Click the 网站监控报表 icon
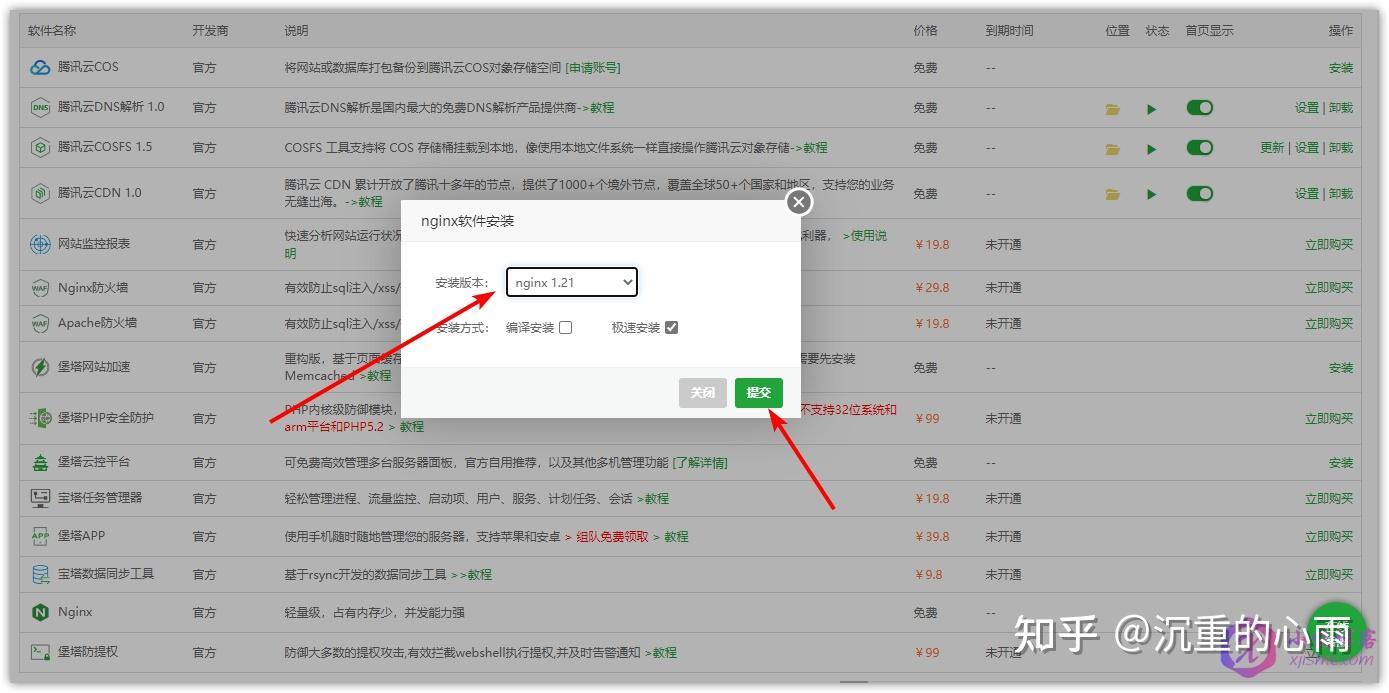Viewport: 1389px width, 693px height. point(40,244)
